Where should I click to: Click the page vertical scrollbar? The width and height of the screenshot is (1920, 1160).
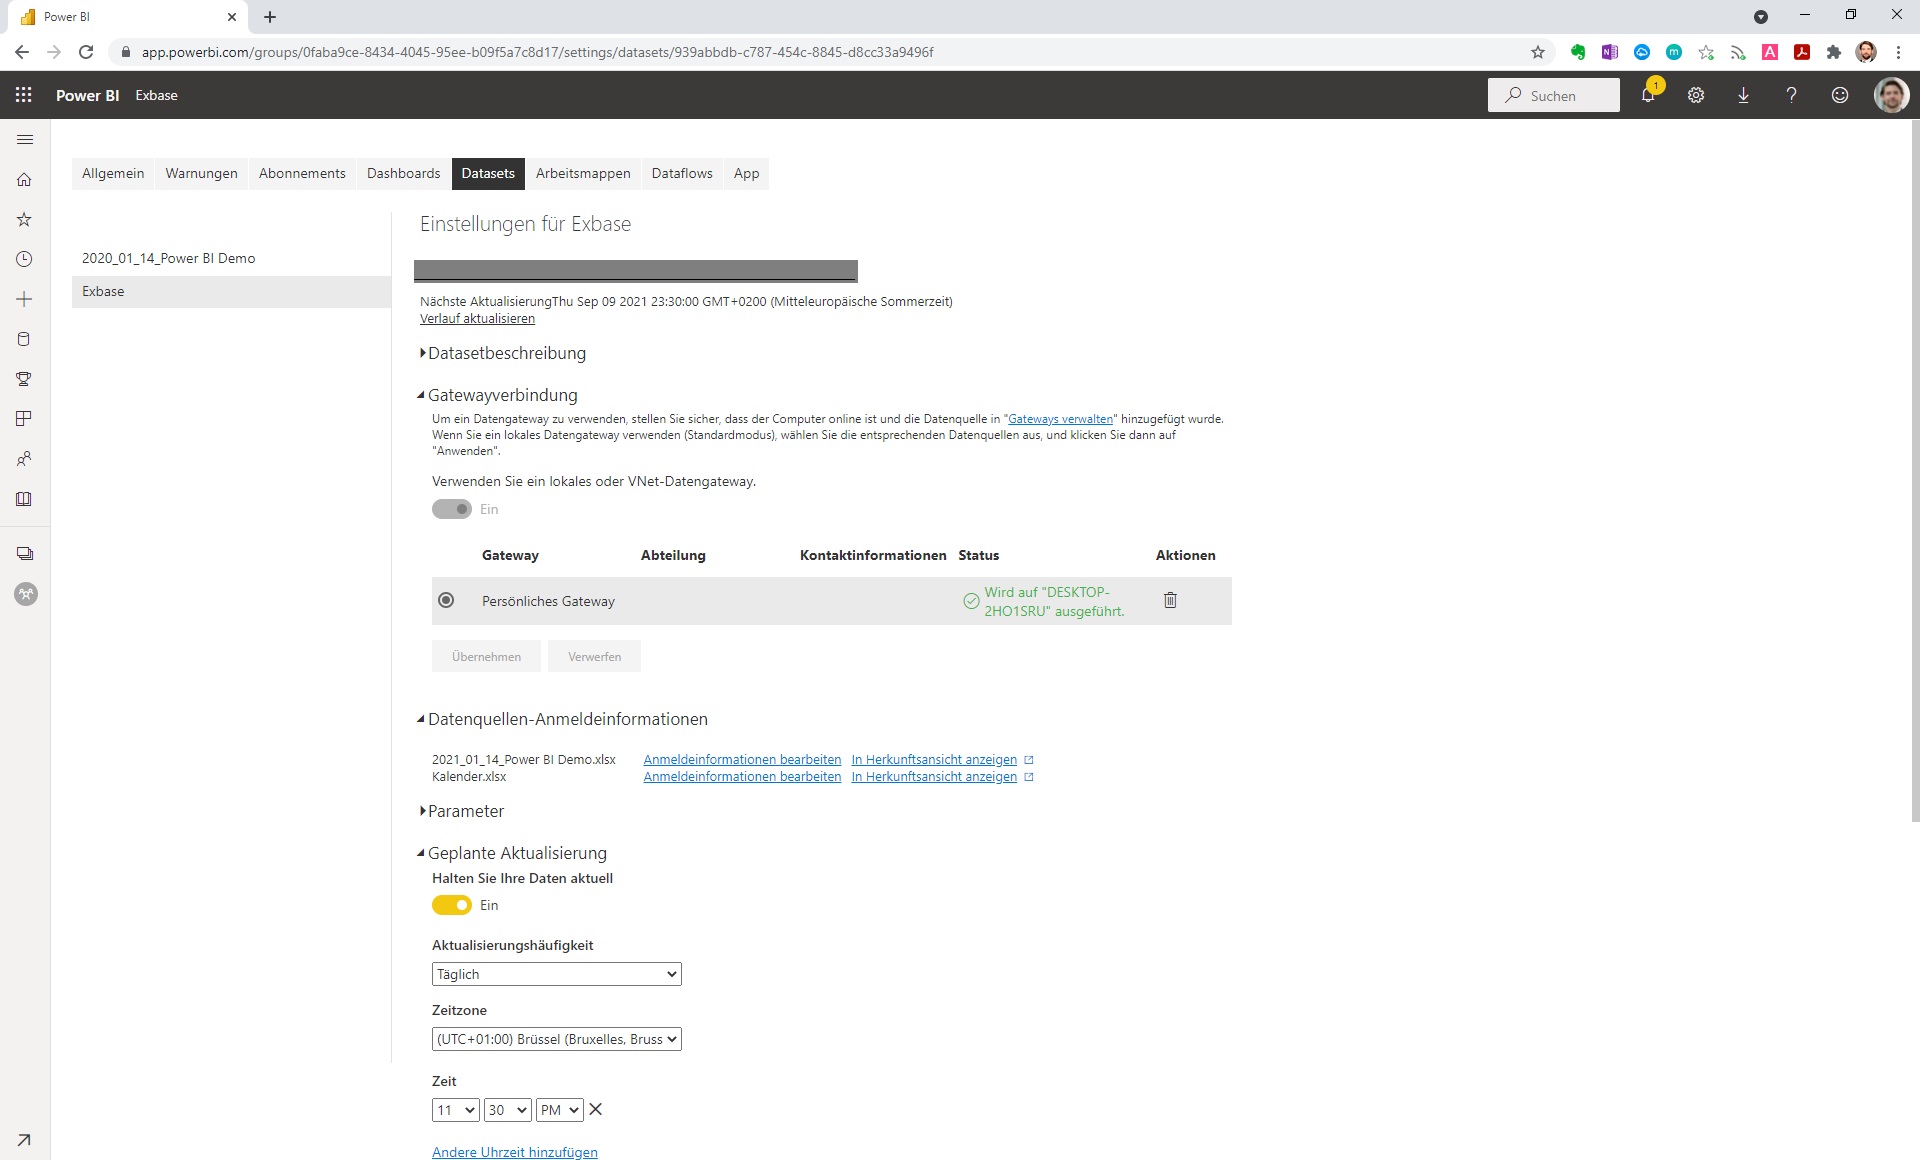point(1915,470)
